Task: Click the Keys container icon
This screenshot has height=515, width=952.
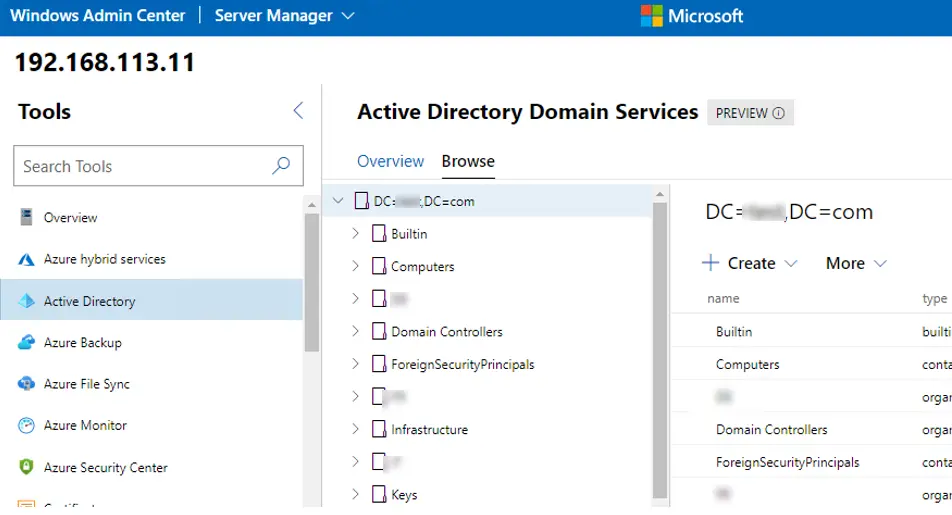Action: pos(379,494)
